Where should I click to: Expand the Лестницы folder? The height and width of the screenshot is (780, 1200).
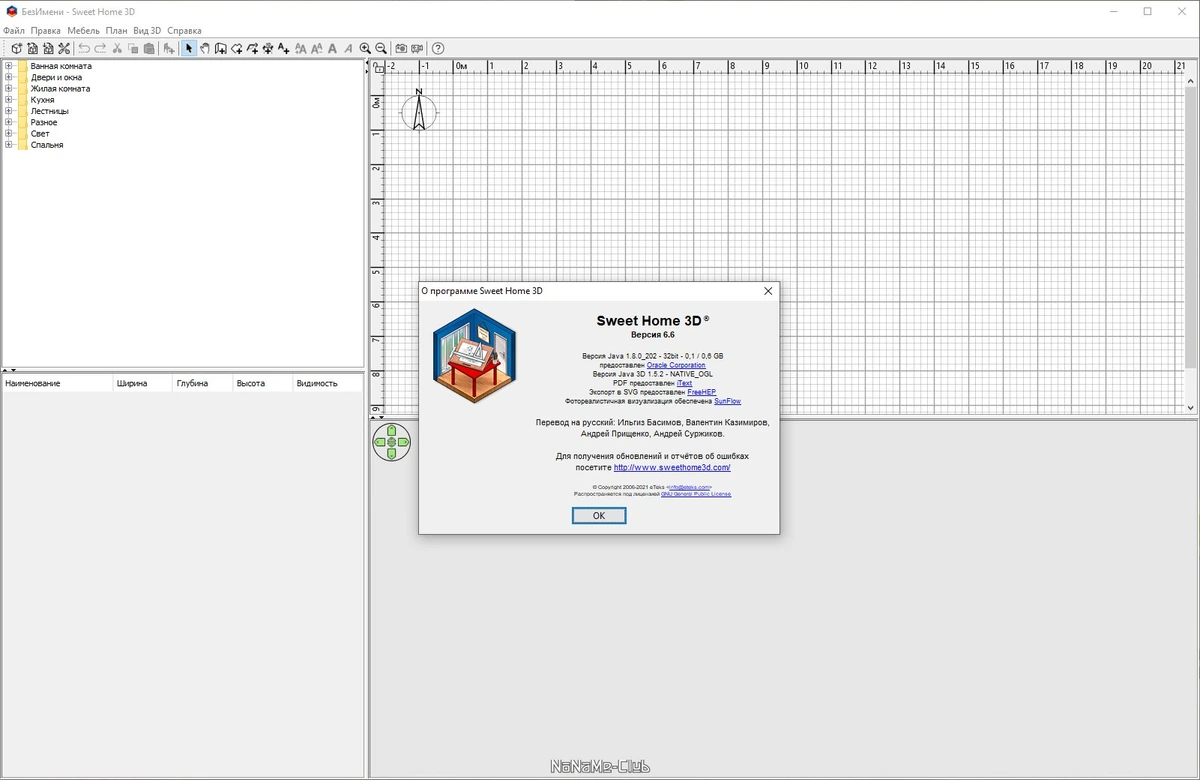9,111
